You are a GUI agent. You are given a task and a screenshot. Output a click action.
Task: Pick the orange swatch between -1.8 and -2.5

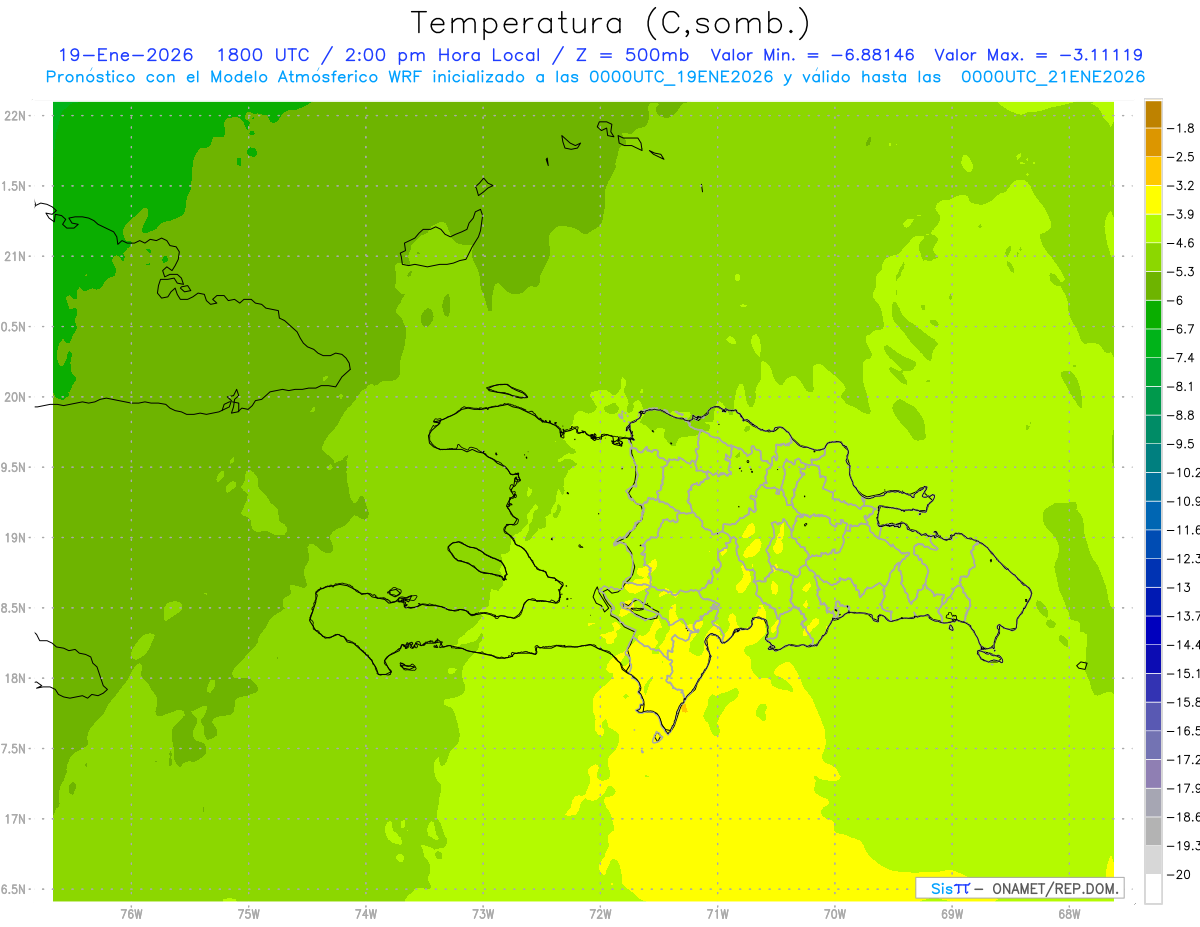pos(1153,143)
